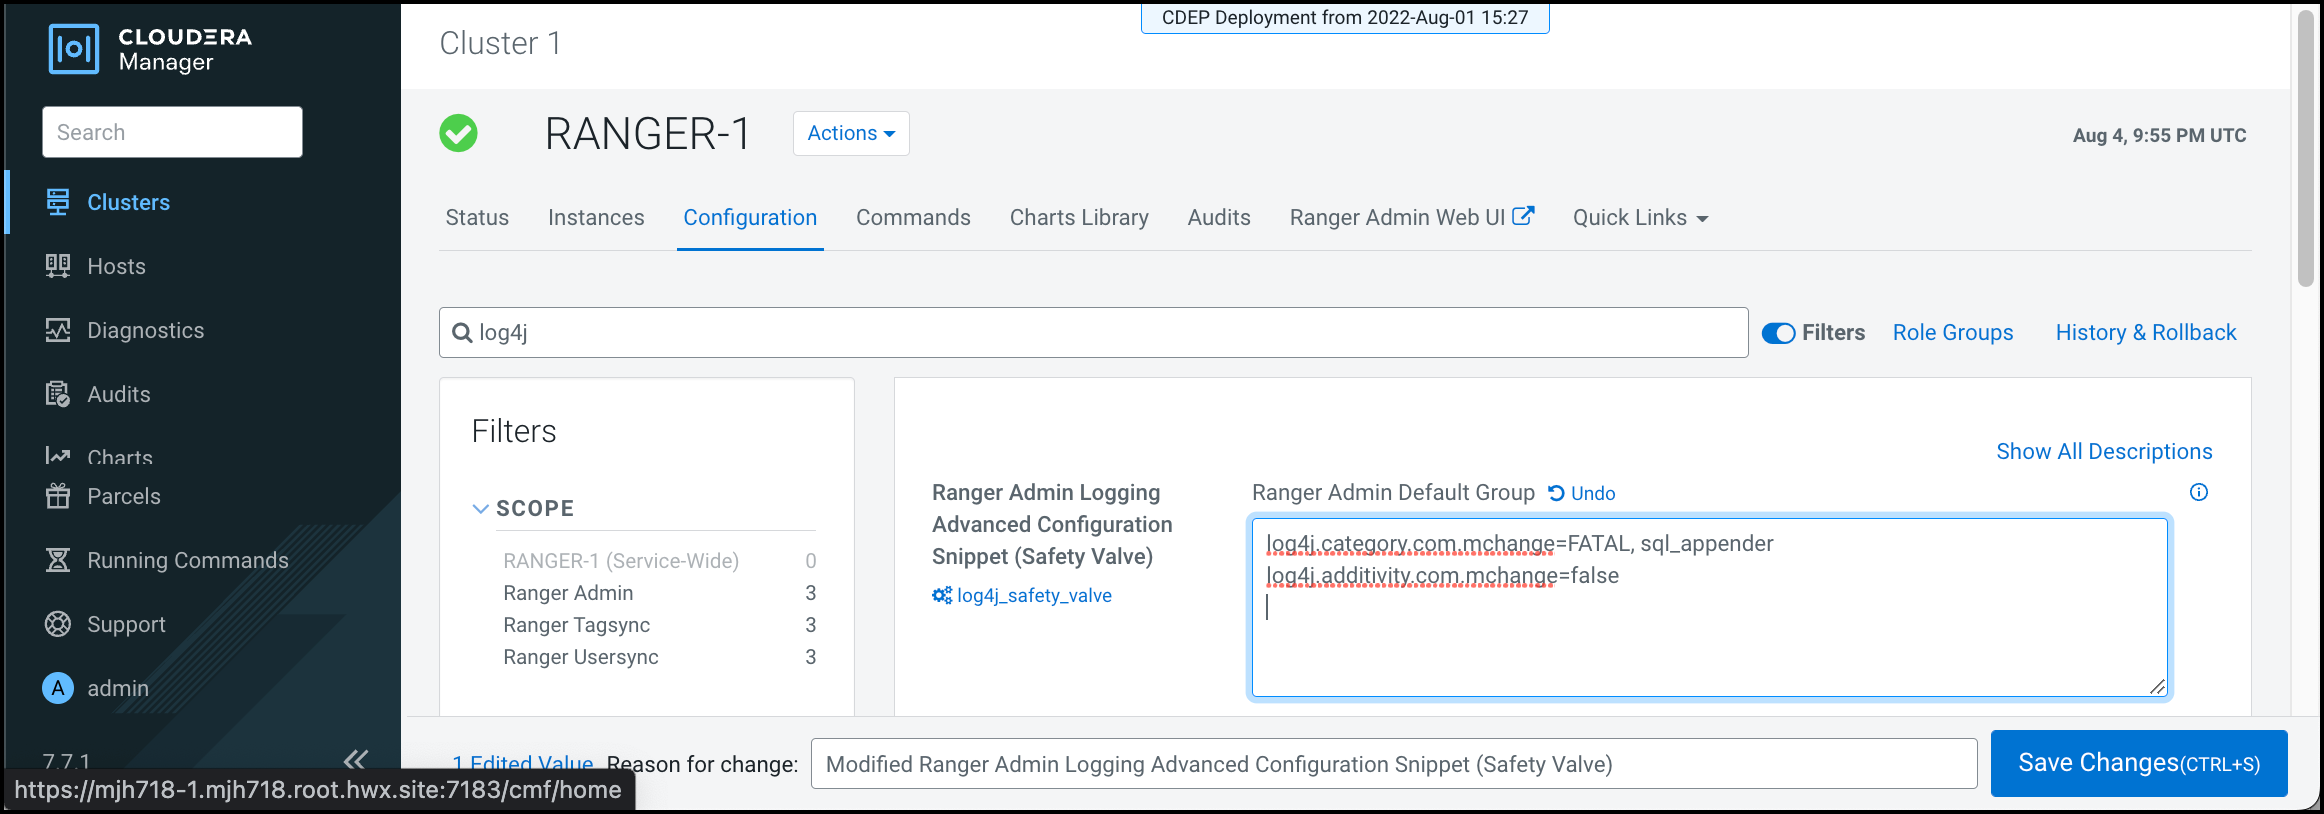The image size is (2324, 814).
Task: Click the Cloudera Manager logo icon
Action: click(74, 49)
